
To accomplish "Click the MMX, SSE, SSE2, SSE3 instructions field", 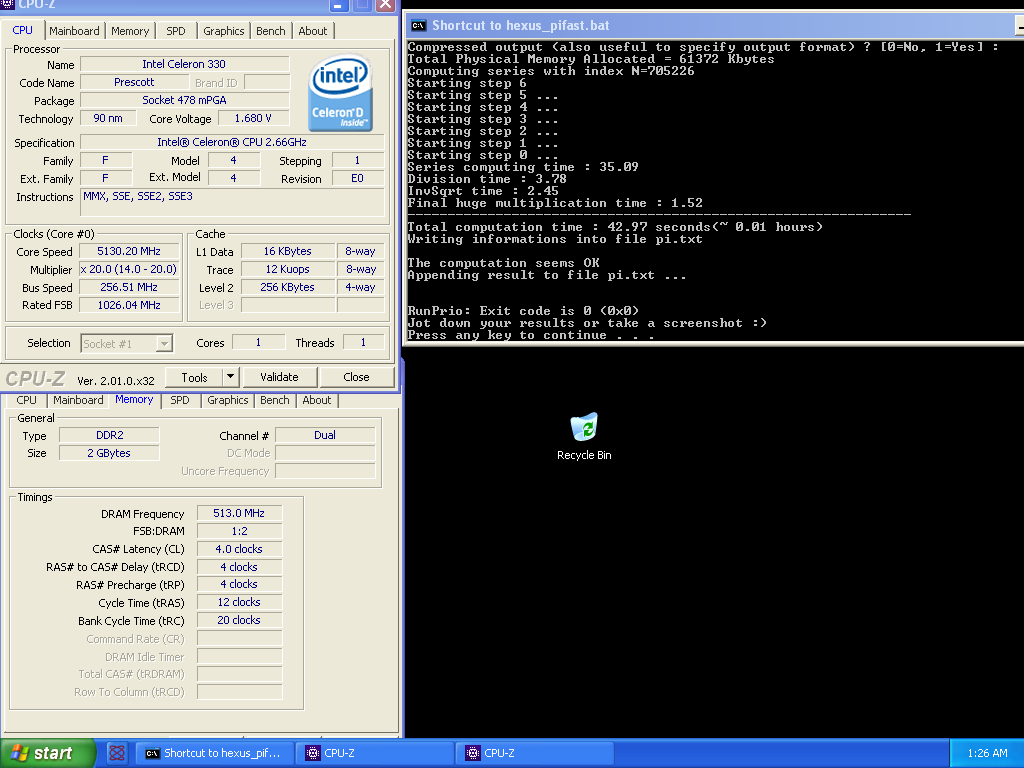I will click(232, 202).
